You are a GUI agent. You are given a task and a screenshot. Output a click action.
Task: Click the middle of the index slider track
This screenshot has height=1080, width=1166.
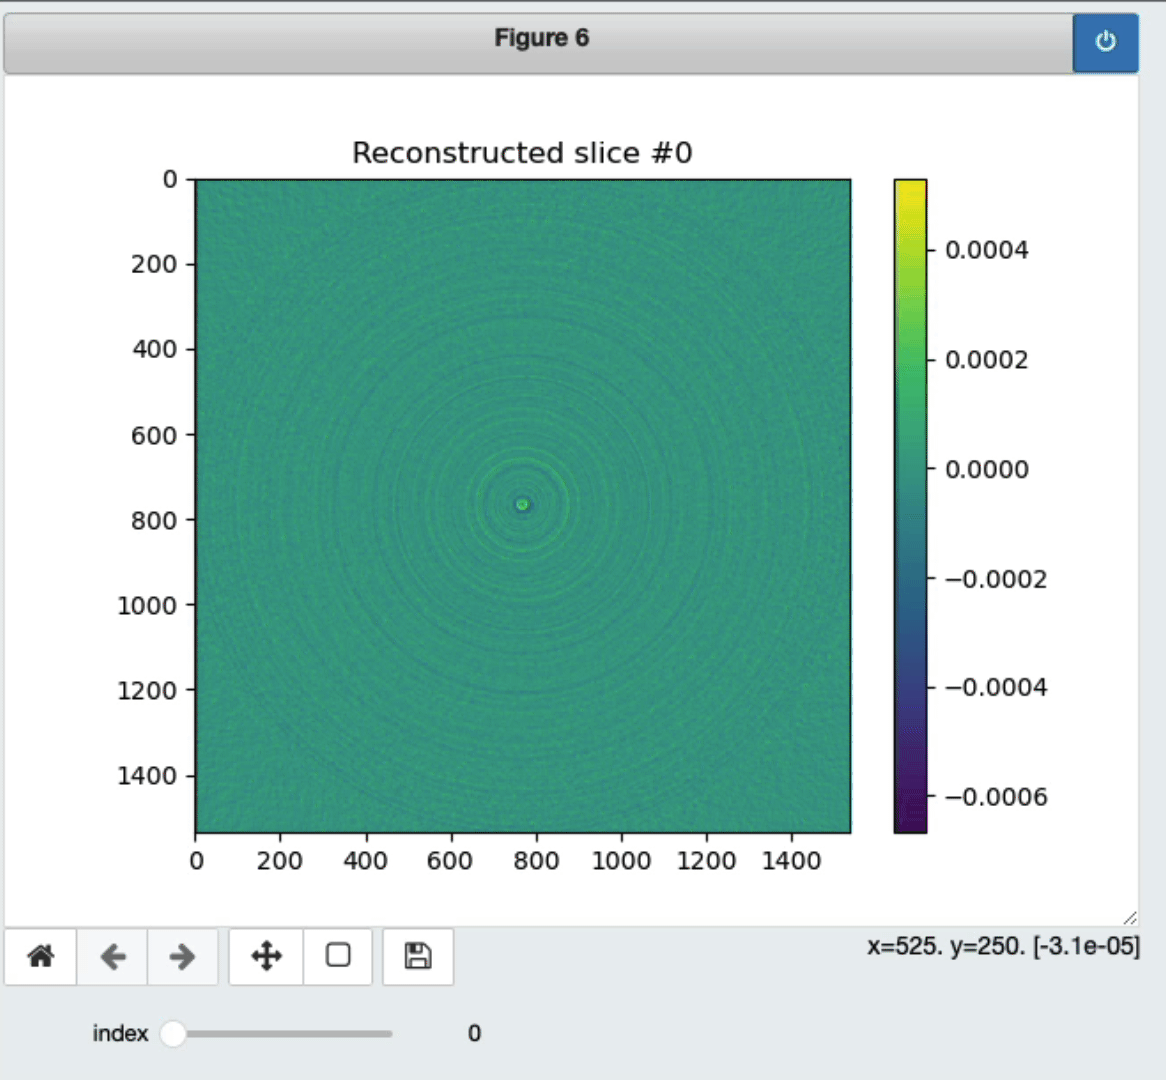pos(283,1034)
